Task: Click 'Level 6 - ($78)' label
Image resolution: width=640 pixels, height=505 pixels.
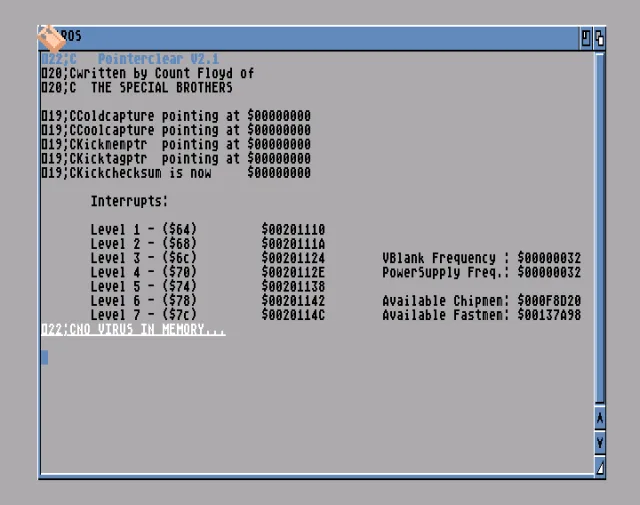Action: (x=144, y=301)
